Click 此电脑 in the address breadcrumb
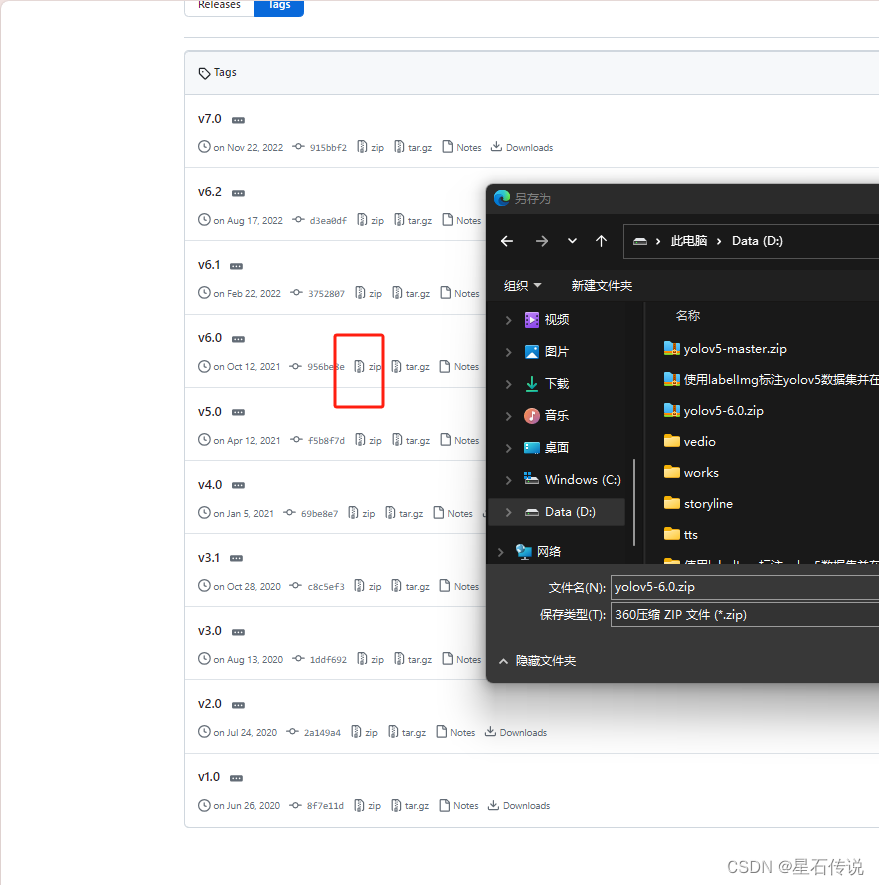The height and width of the screenshot is (885, 879). pyautogui.click(x=689, y=241)
